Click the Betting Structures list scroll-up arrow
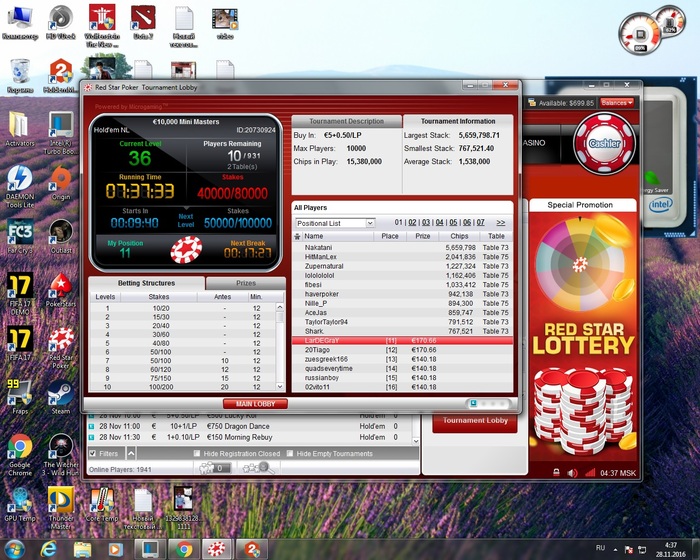 (x=279, y=307)
